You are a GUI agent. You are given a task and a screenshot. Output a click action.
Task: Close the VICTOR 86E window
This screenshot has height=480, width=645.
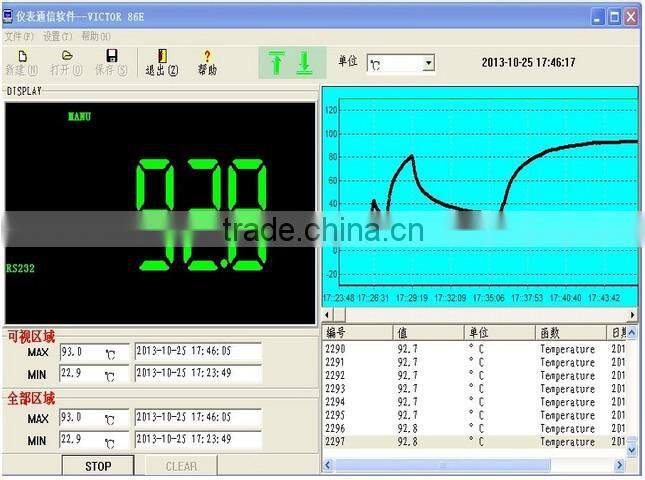tap(631, 17)
